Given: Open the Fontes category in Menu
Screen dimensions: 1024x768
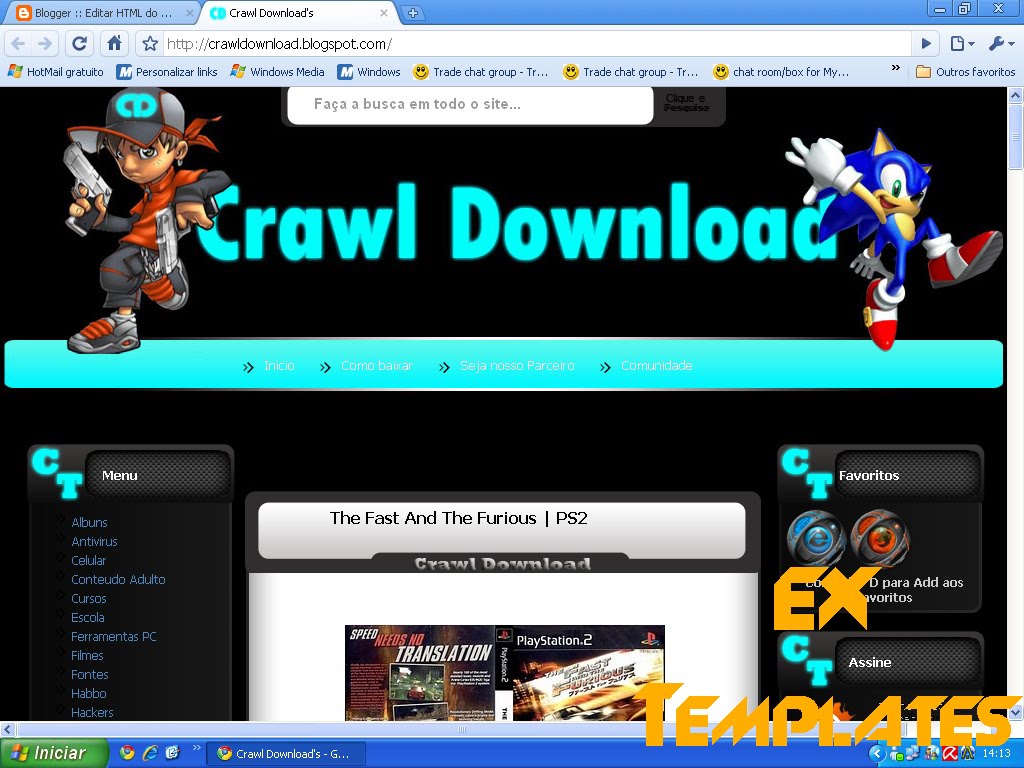Looking at the screenshot, I should click(89, 674).
